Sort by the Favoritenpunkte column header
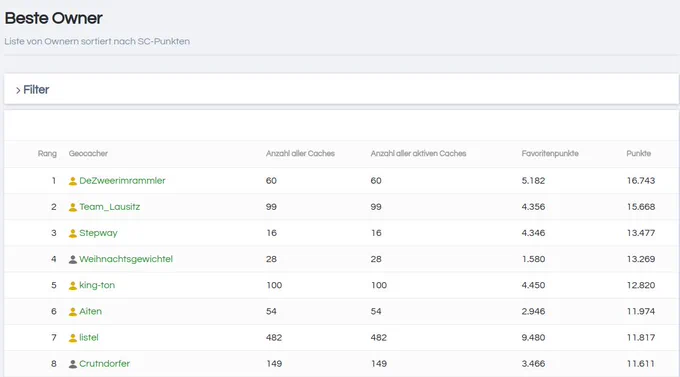This screenshot has width=680, height=377. (x=550, y=154)
